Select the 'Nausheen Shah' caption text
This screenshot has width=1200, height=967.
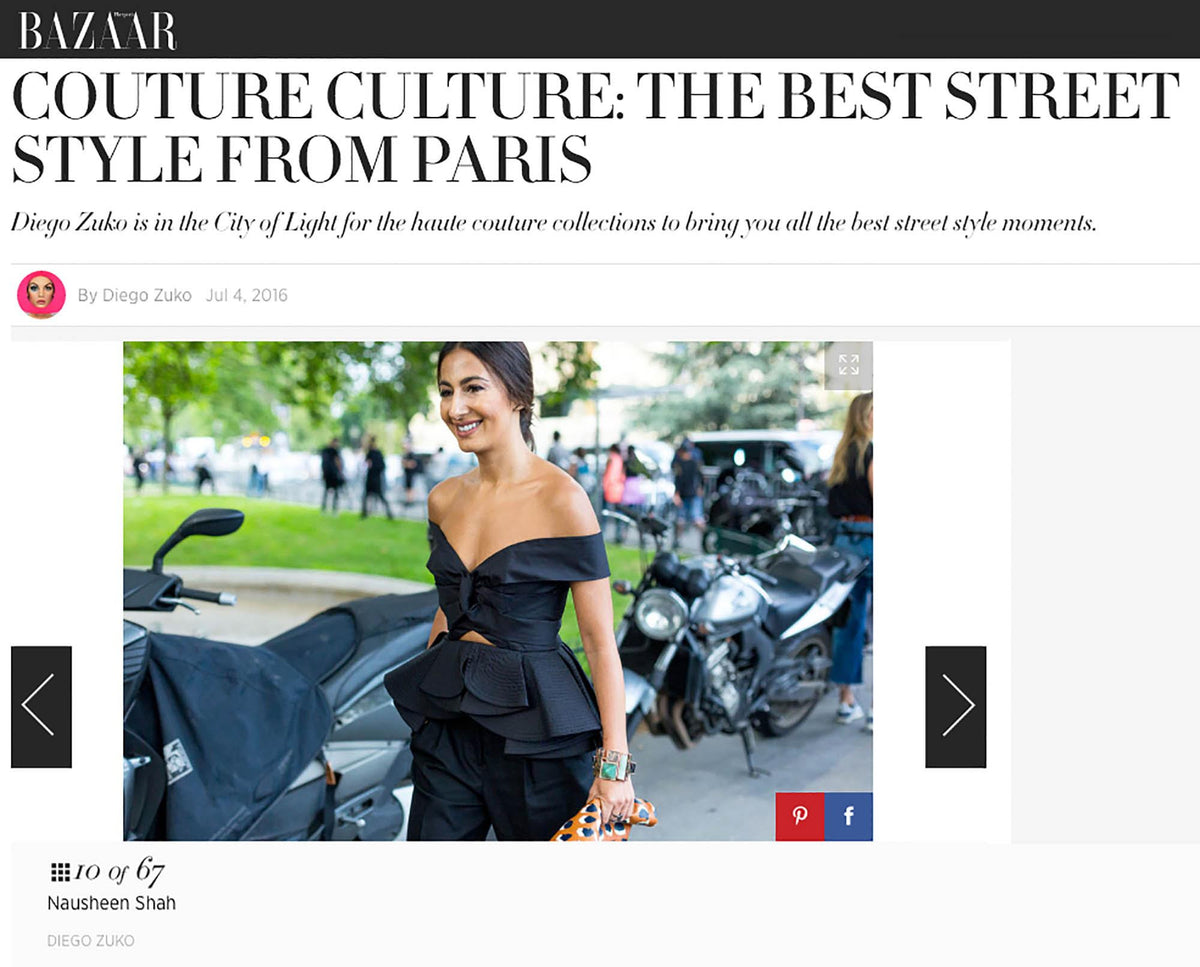pyautogui.click(x=111, y=903)
